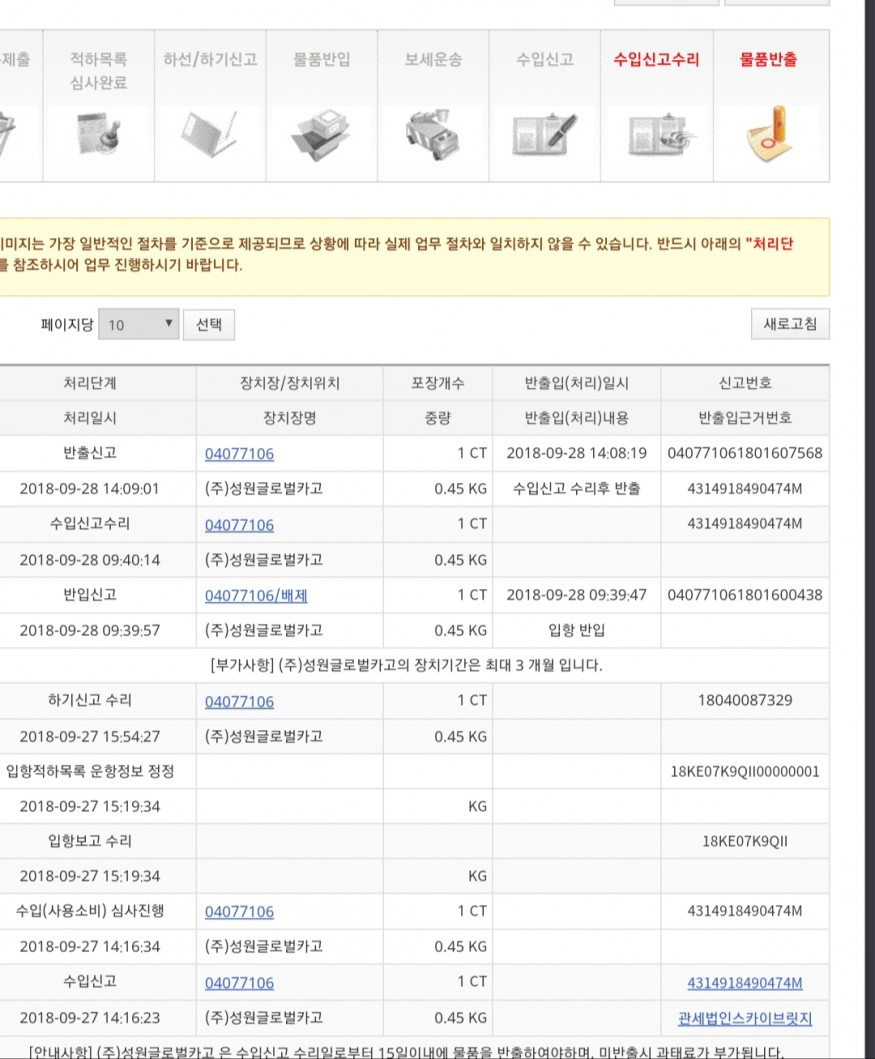Open the 관세법인스카이브릿지 link
The width and height of the screenshot is (875, 1059).
pyautogui.click(x=745, y=1018)
